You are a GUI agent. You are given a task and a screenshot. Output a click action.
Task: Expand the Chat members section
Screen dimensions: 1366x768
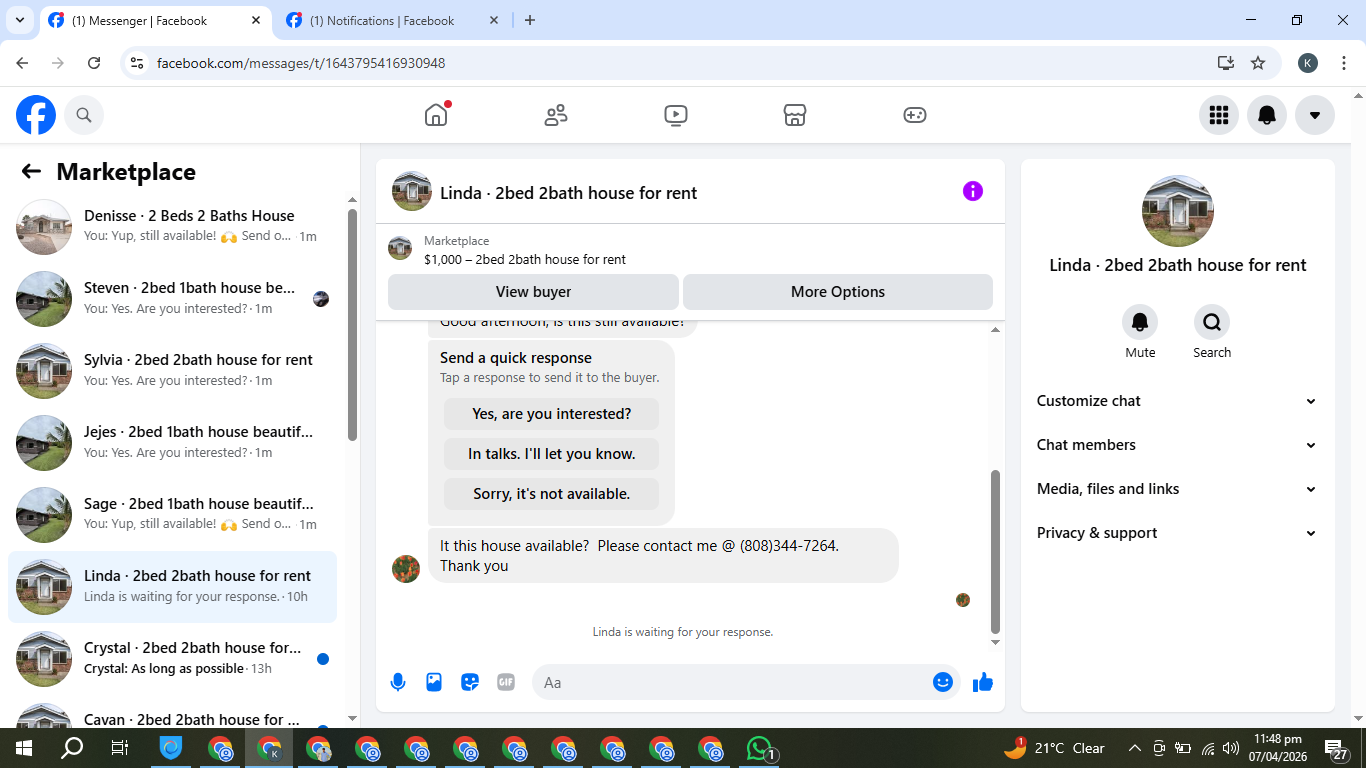[x=1177, y=445]
